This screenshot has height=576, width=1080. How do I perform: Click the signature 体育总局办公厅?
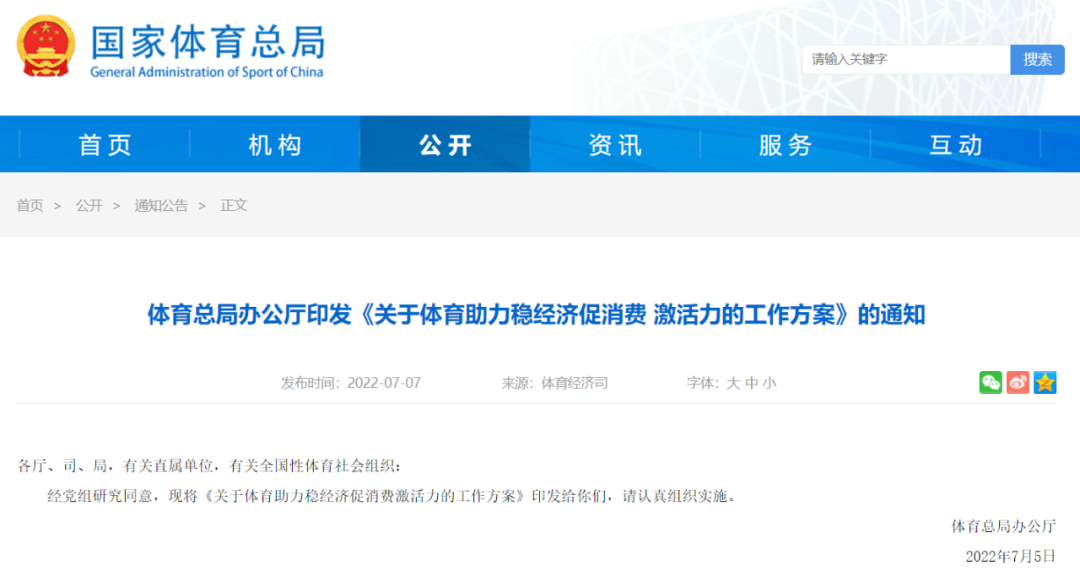[x=1004, y=526]
